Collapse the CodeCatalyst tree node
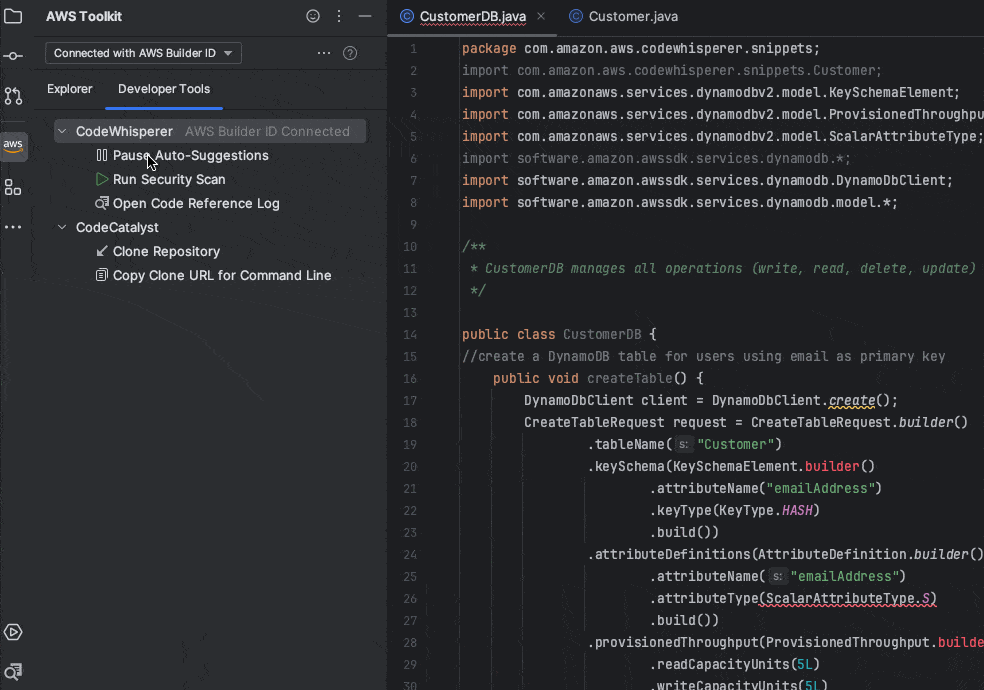 62,227
